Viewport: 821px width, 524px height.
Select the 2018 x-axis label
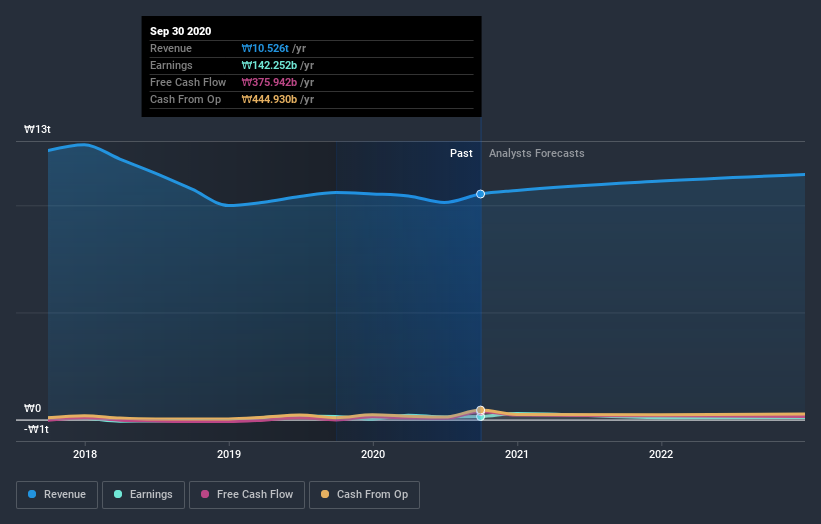[85, 454]
